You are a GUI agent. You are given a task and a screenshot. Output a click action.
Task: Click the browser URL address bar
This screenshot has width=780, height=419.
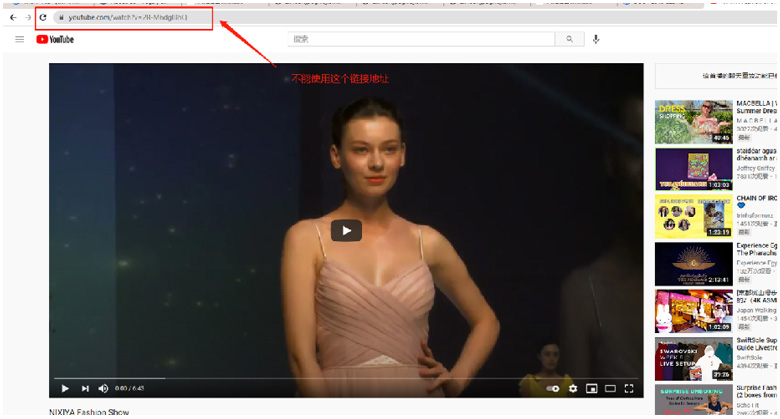(130, 18)
